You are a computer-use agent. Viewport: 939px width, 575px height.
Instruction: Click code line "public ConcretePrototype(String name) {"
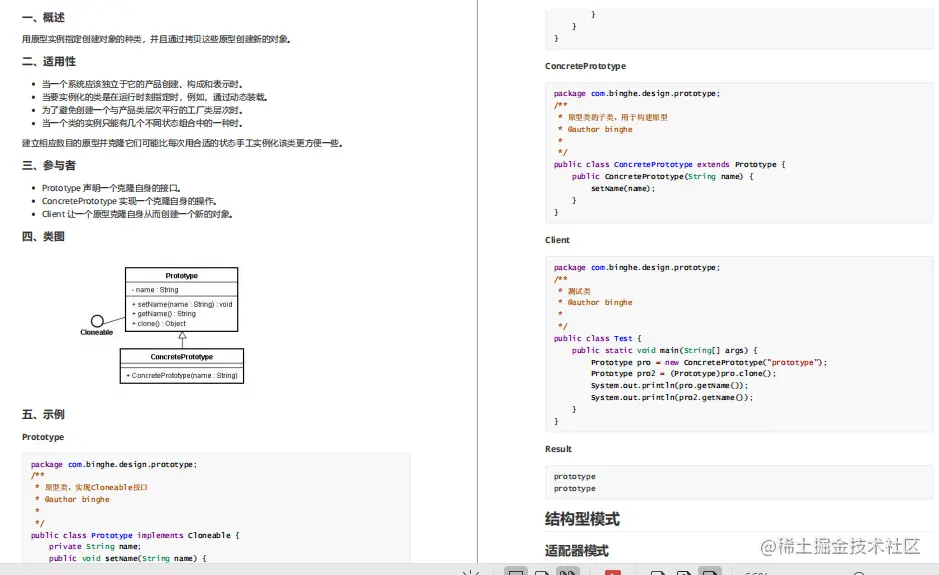(x=662, y=177)
